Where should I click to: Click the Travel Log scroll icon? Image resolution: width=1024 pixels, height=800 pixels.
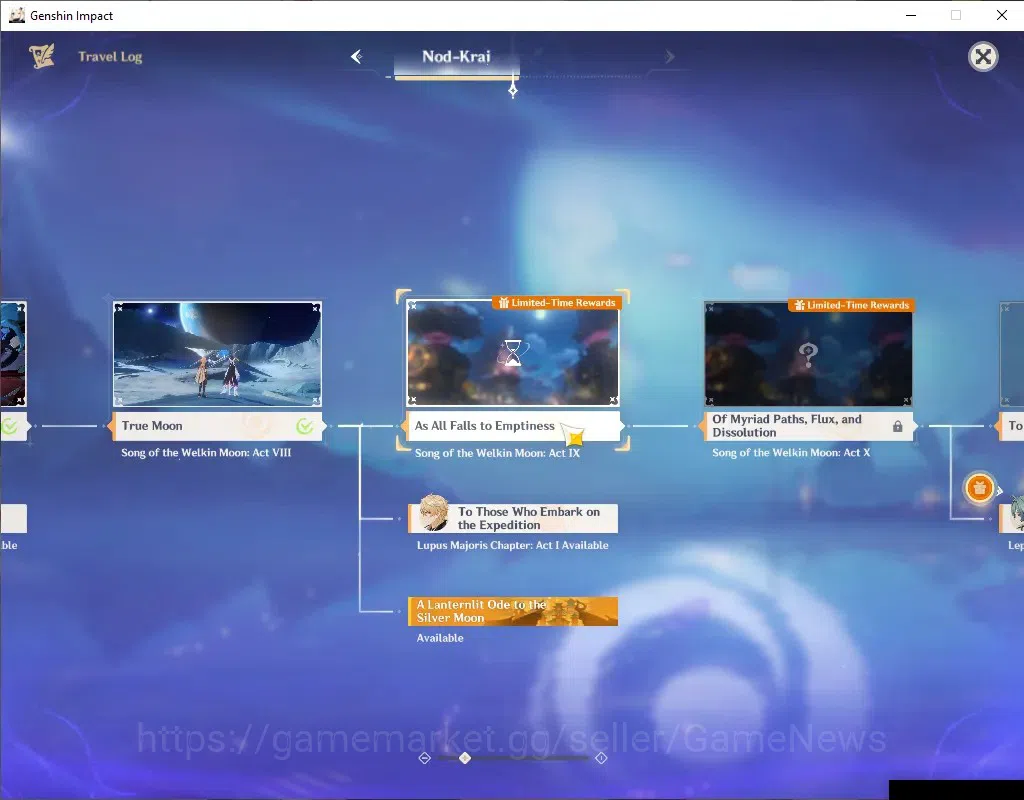tap(42, 56)
